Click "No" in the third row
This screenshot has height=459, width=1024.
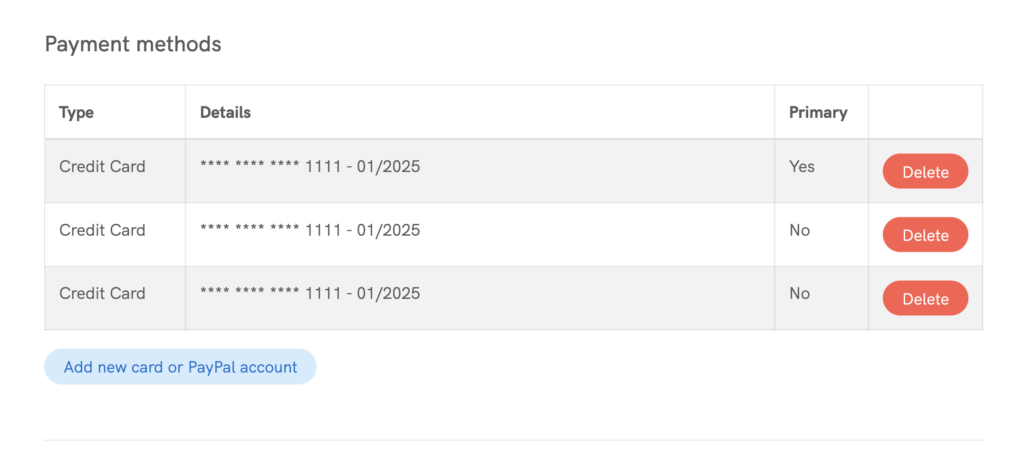[799, 293]
